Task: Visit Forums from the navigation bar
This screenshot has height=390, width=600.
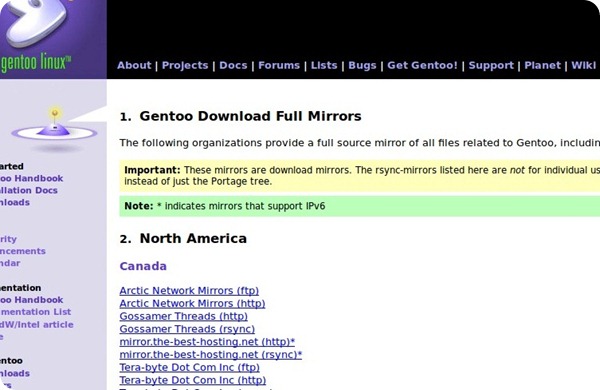Action: coord(279,65)
